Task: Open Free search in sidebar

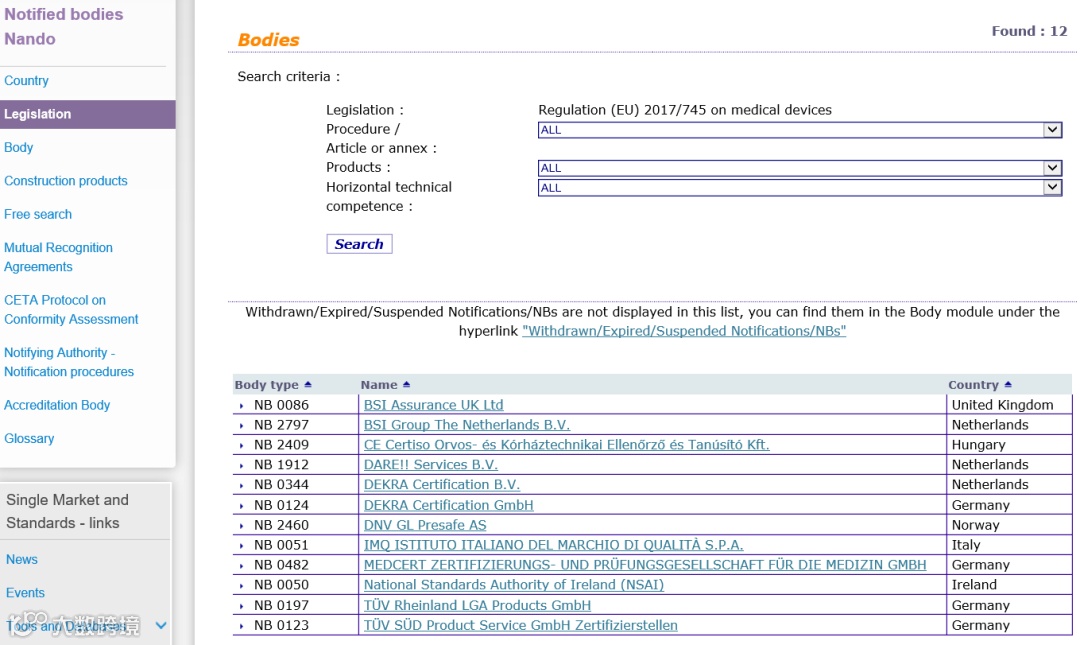Action: pyautogui.click(x=38, y=214)
